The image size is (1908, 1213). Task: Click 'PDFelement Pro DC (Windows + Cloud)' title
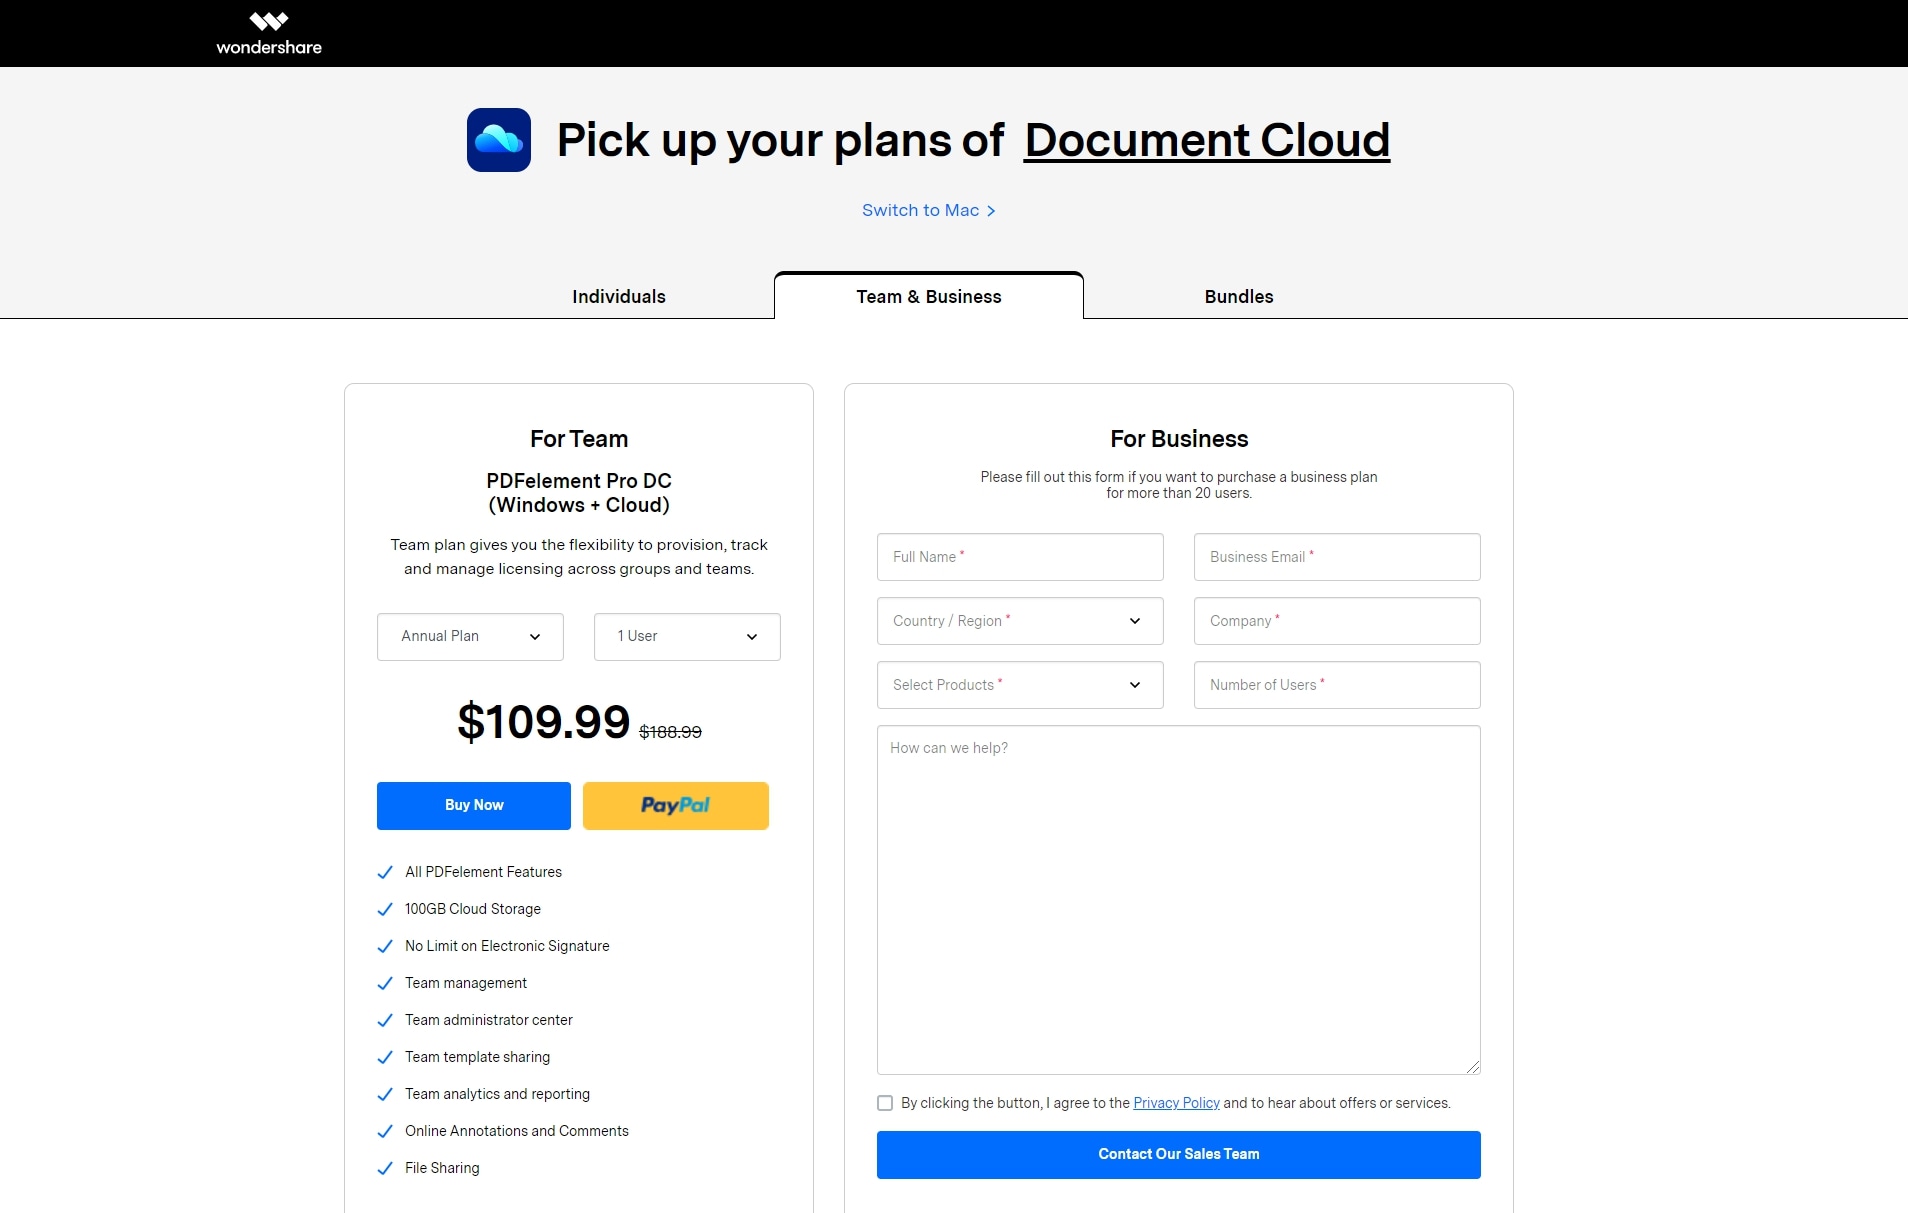(x=579, y=493)
